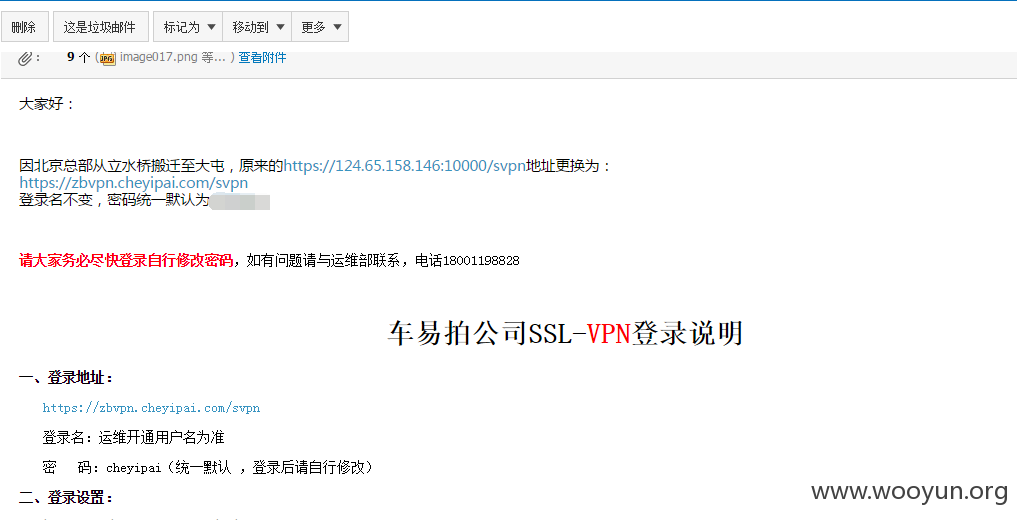The width and height of the screenshot is (1017, 520).
Task: Open the 查看附件 link
Action: (x=262, y=58)
